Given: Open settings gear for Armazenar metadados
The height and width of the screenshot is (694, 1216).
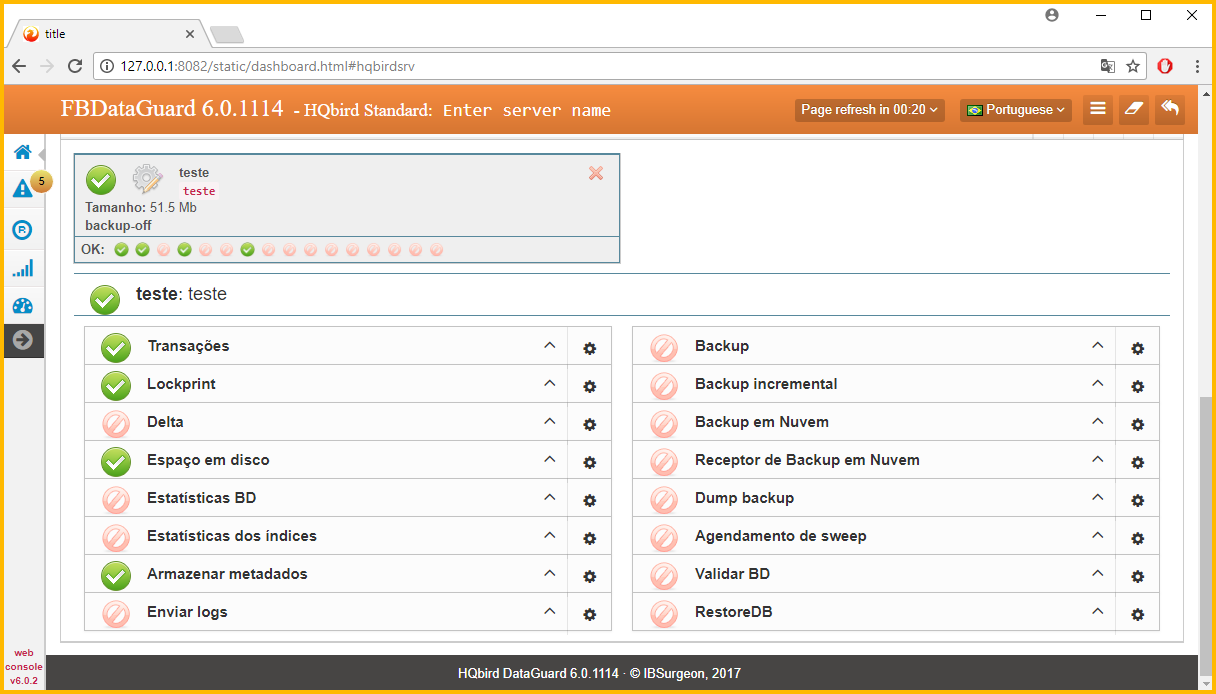Looking at the screenshot, I should 590,576.
